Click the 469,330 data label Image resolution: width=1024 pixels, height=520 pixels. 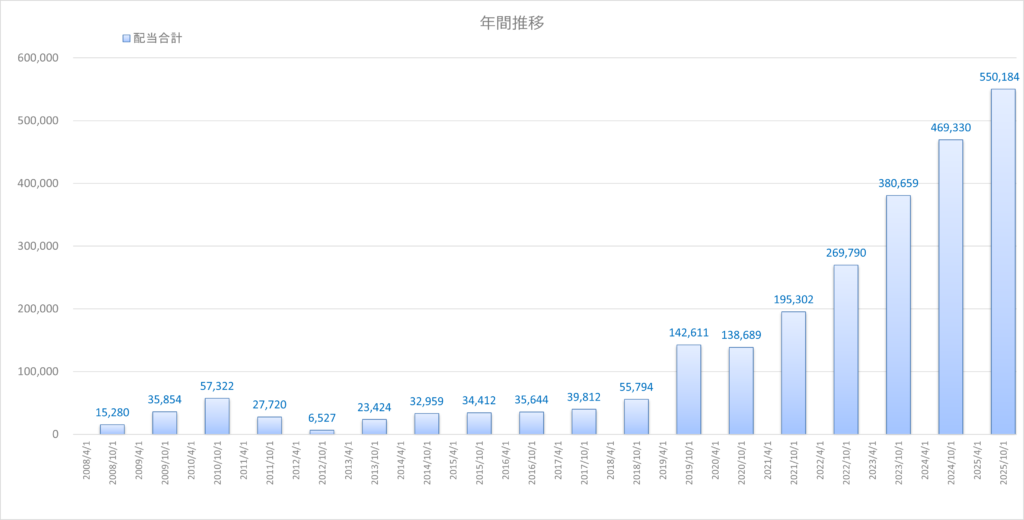950,128
